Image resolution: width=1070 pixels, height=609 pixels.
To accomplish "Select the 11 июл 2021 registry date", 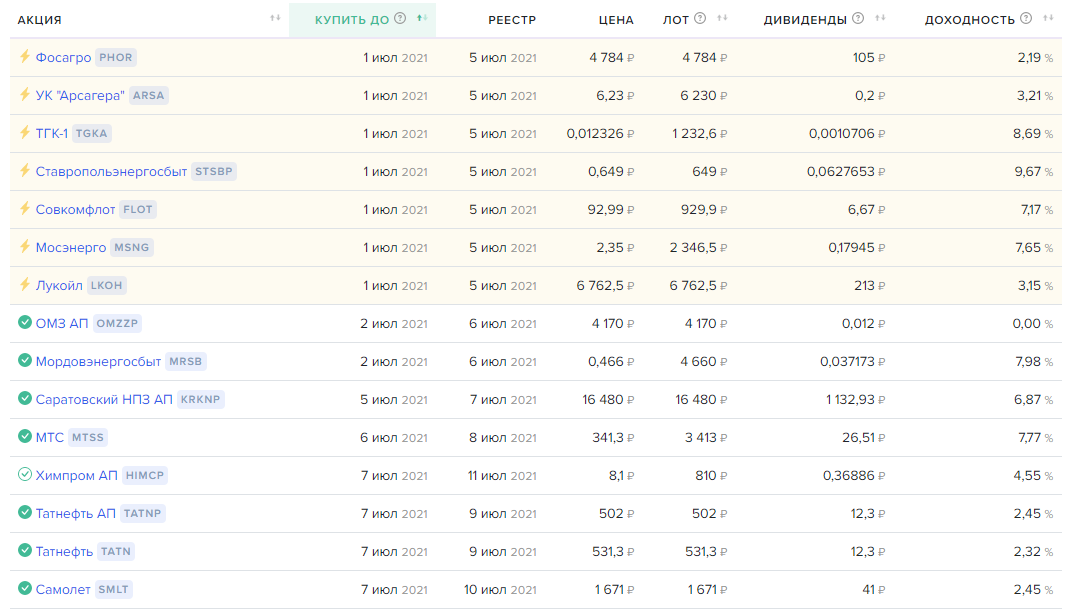I will coord(502,476).
